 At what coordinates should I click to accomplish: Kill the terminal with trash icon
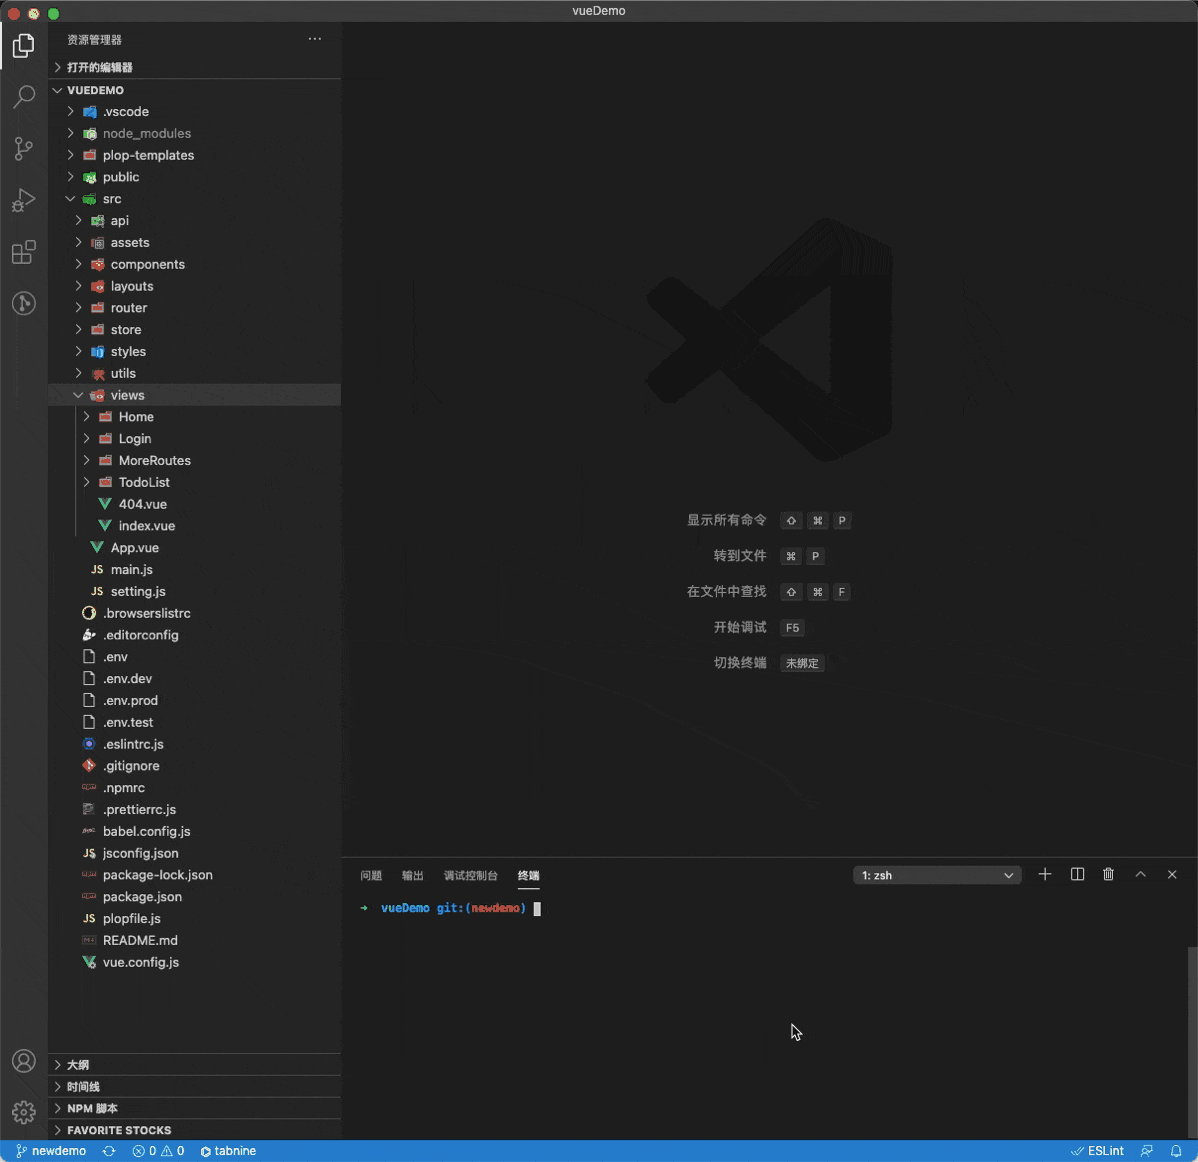1108,874
